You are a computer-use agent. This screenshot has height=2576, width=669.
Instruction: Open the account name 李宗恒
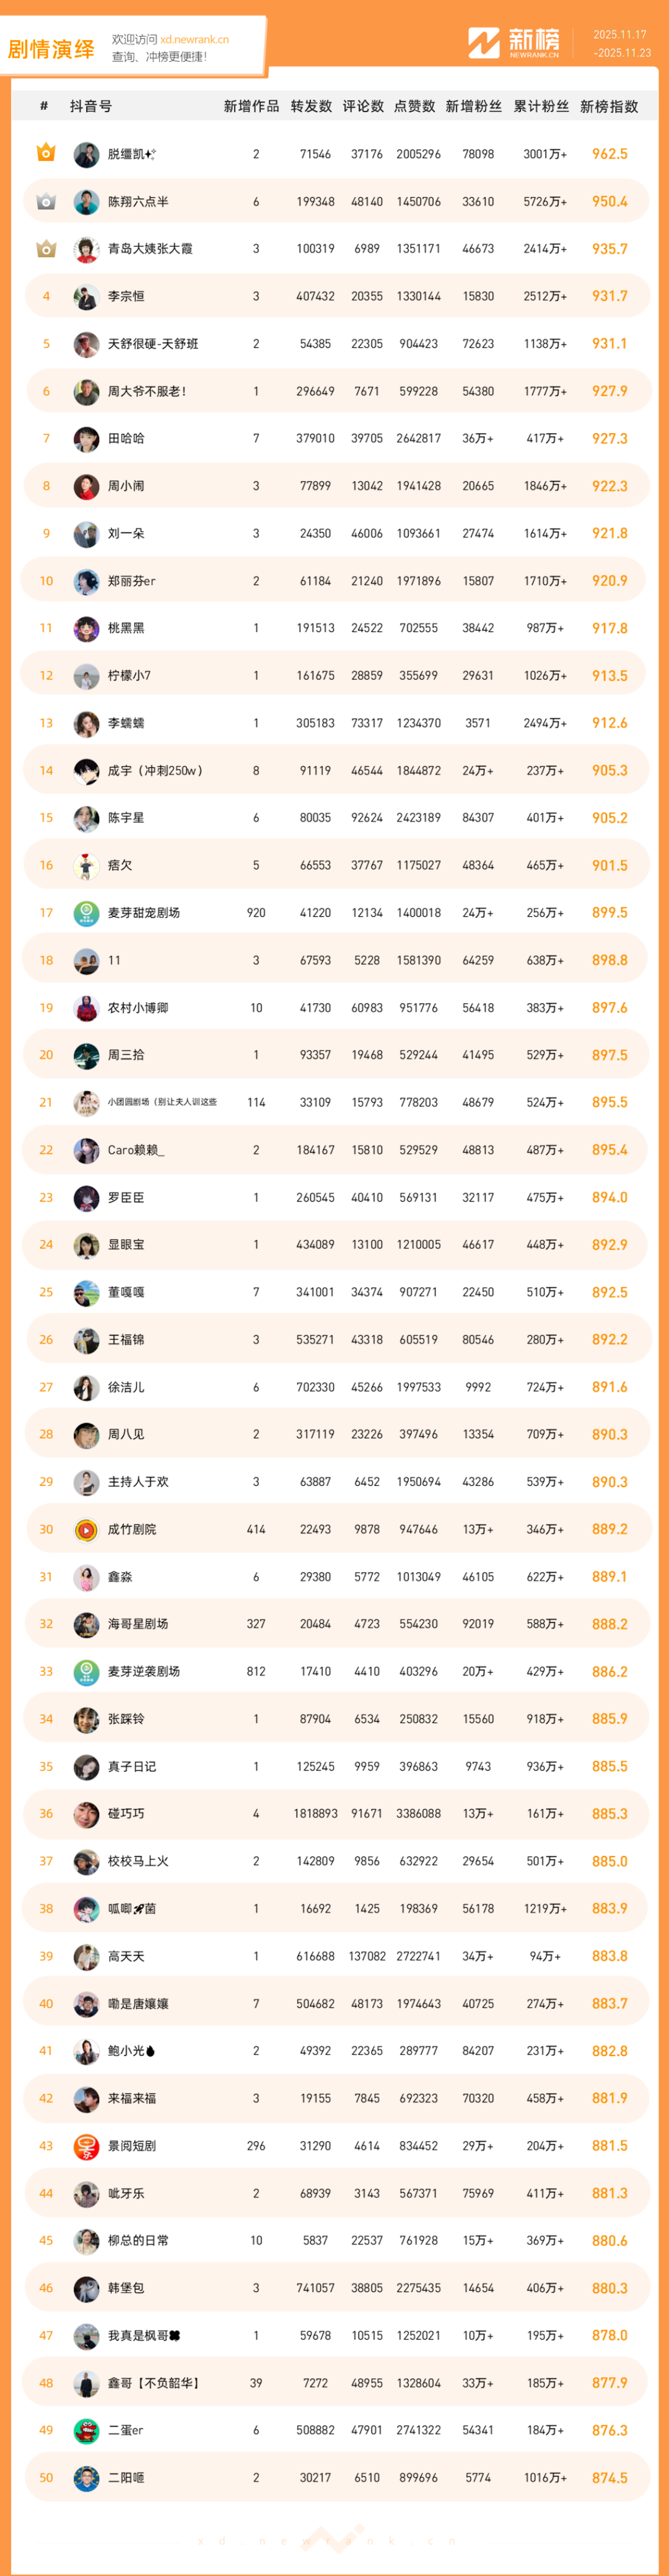click(x=126, y=296)
